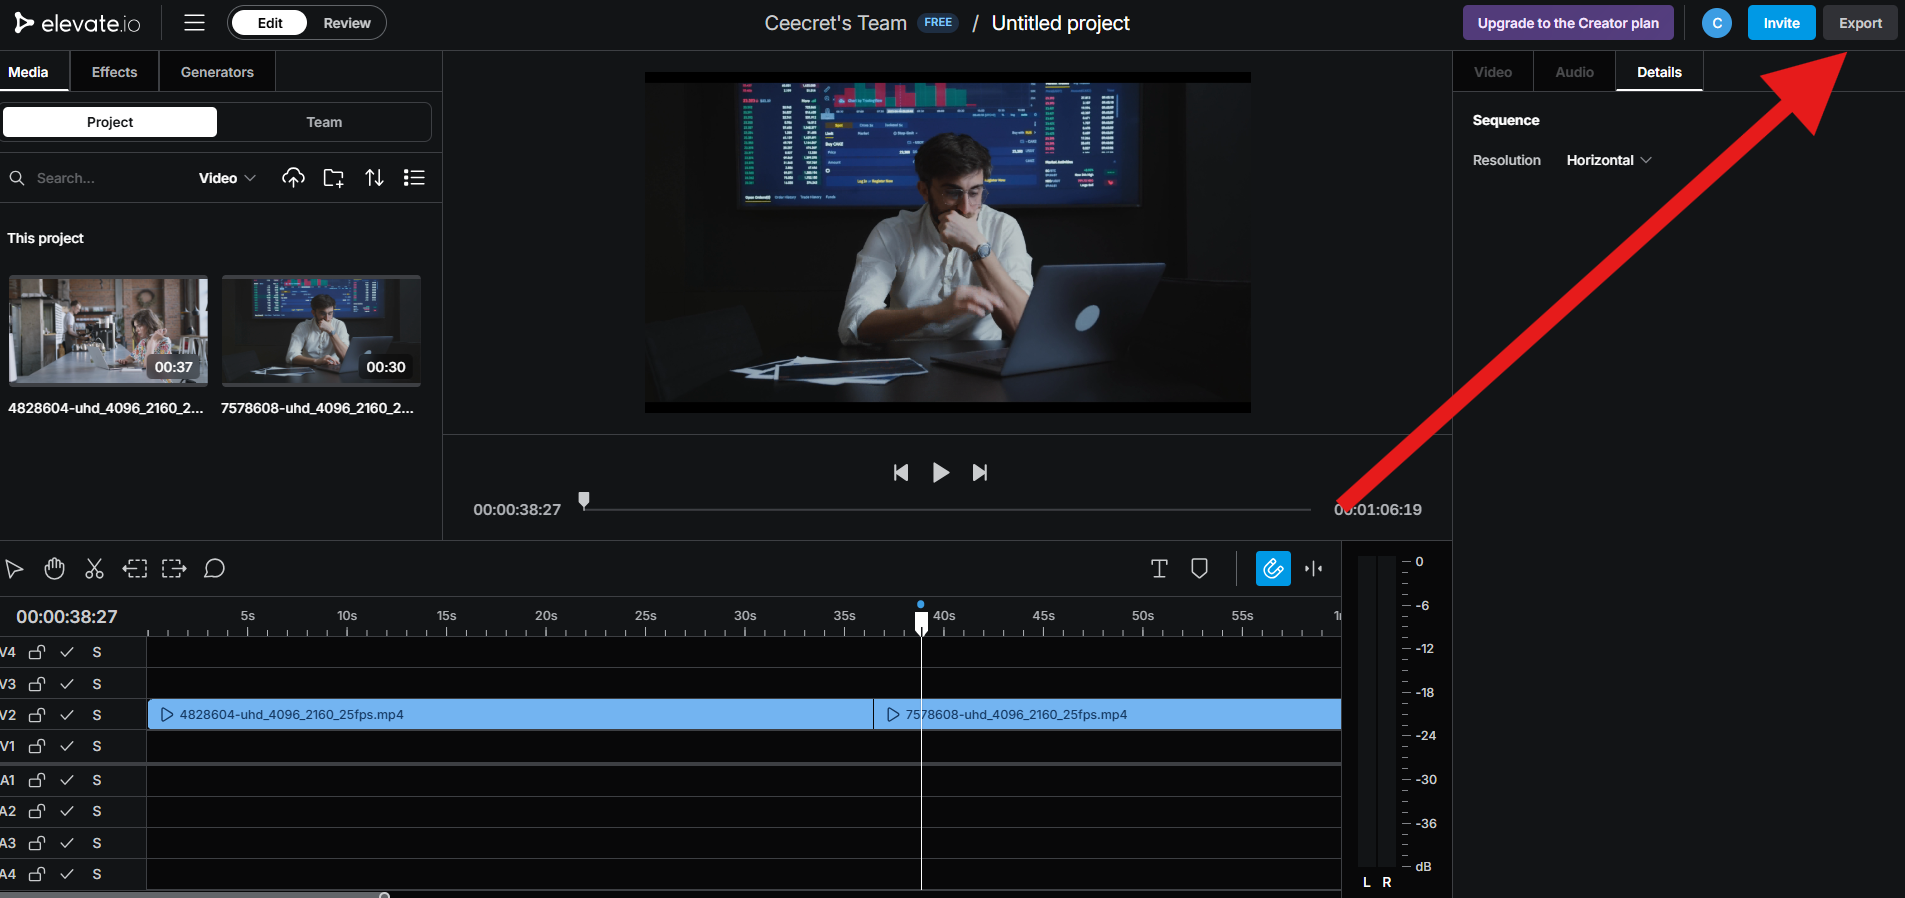
Task: Click the timeline playhead marker
Action: (921, 621)
